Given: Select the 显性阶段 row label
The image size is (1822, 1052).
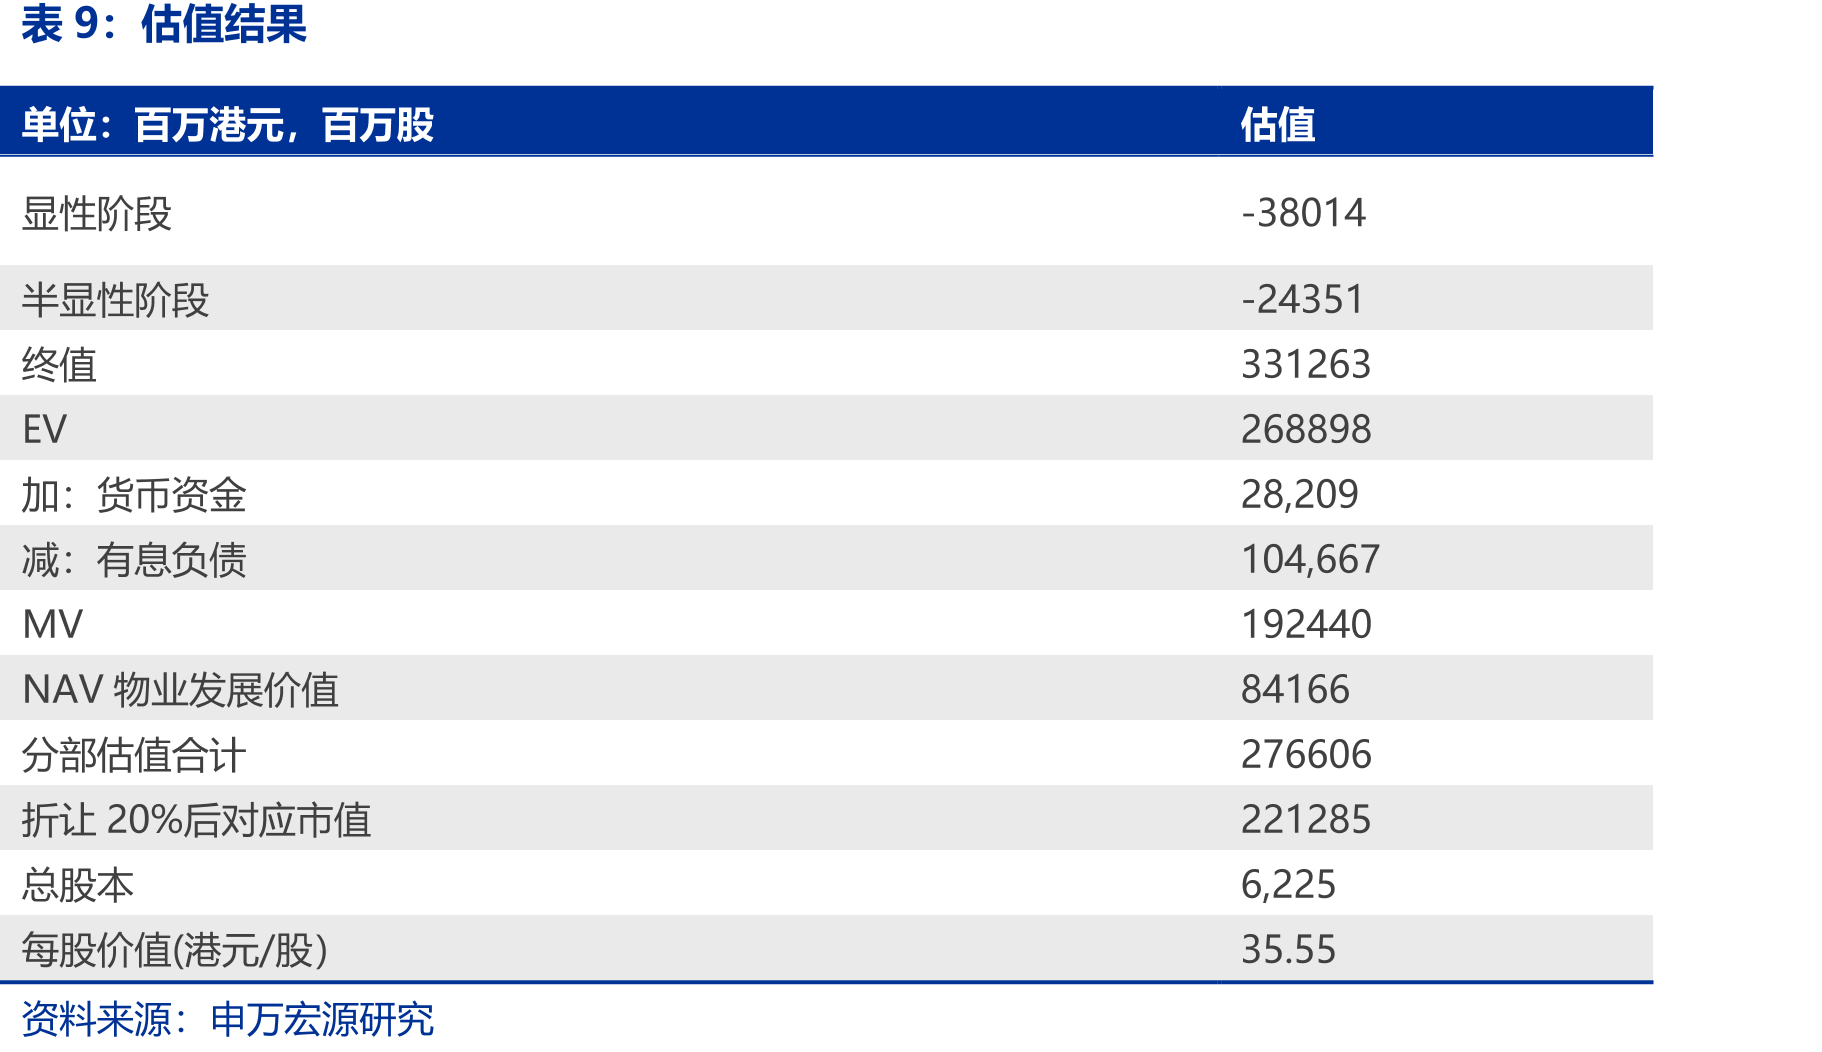Looking at the screenshot, I should pyautogui.click(x=97, y=213).
